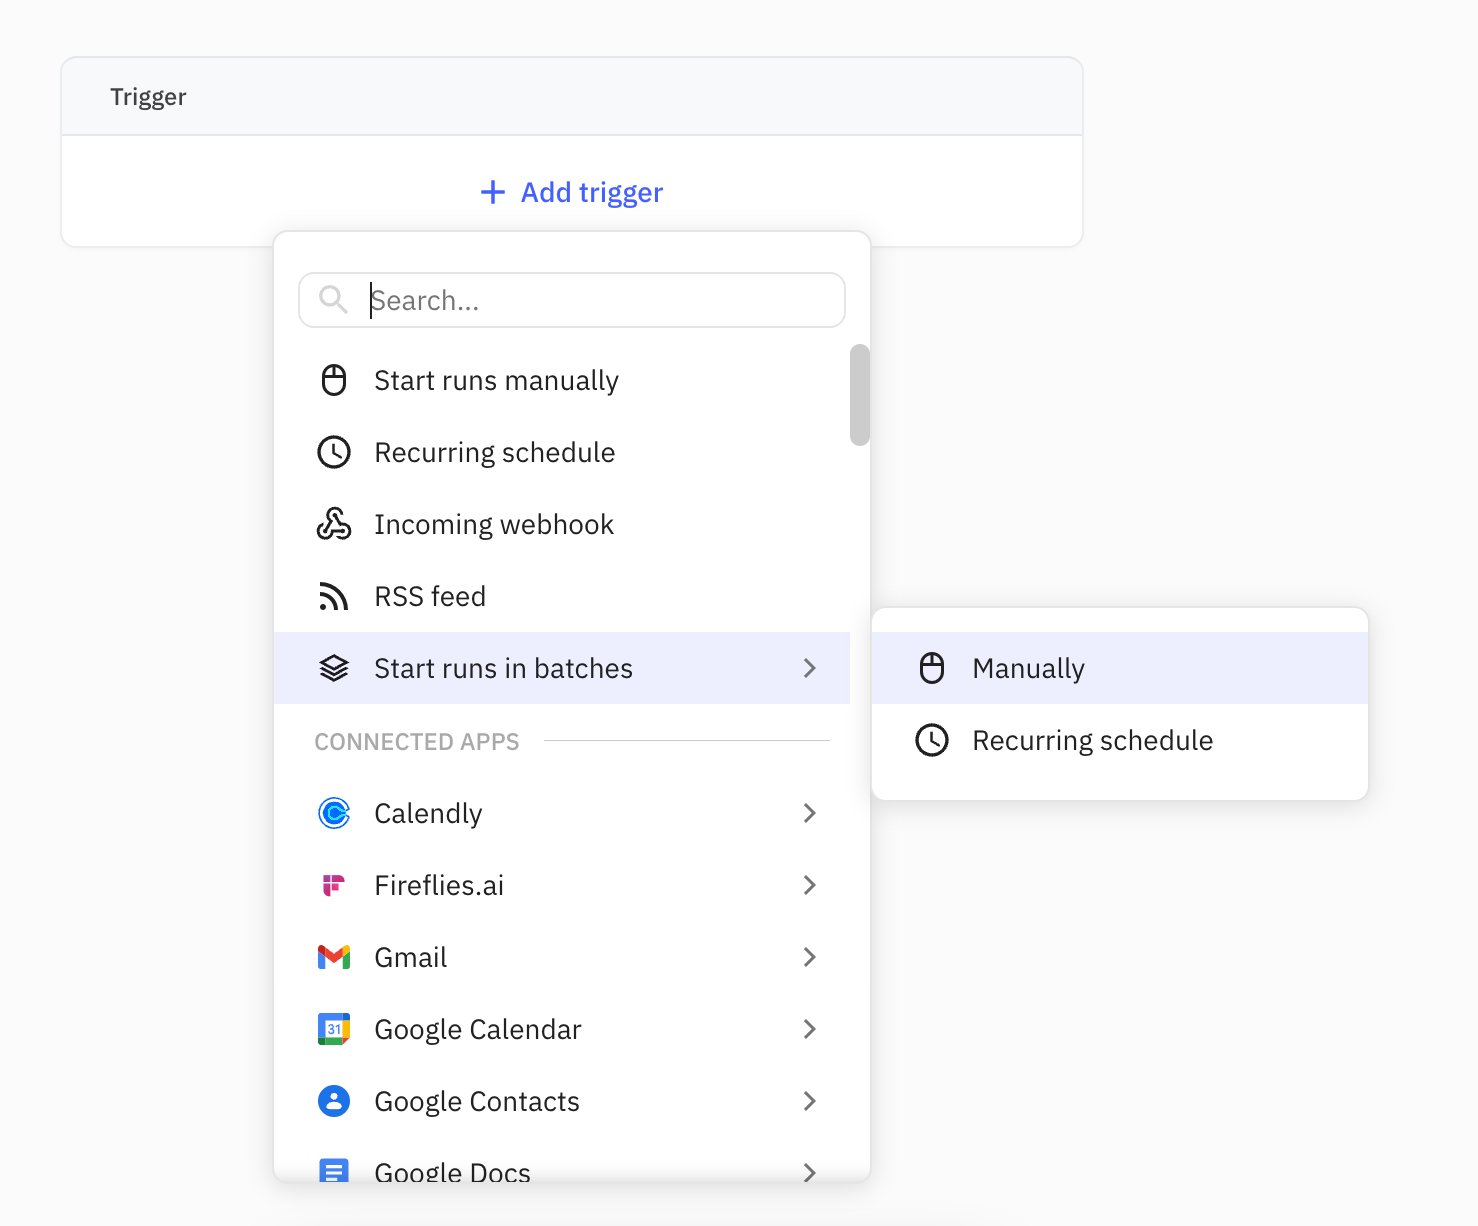Click the Incoming webhook icon
The height and width of the screenshot is (1226, 1478).
coord(334,525)
